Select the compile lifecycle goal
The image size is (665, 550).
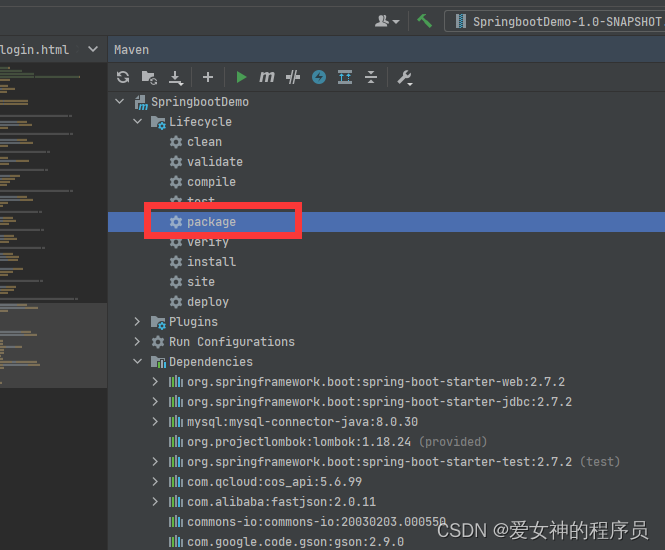click(212, 182)
